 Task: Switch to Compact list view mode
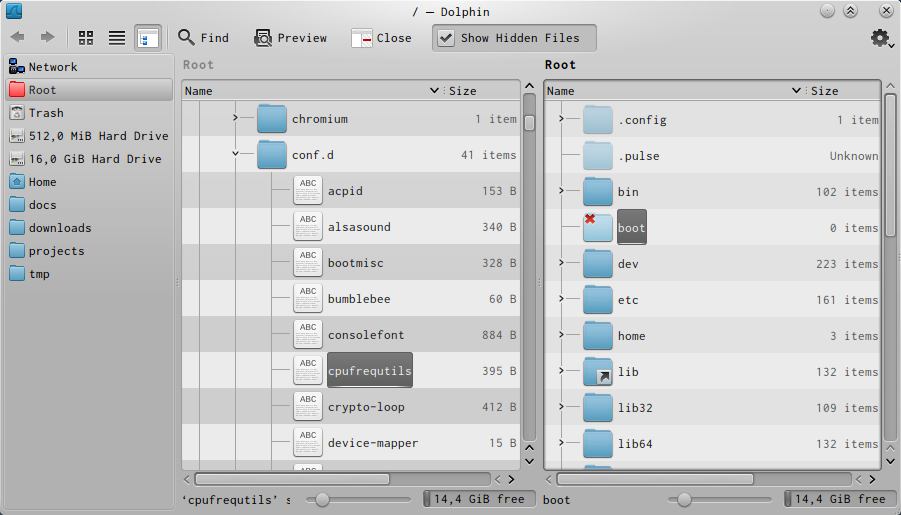point(117,38)
